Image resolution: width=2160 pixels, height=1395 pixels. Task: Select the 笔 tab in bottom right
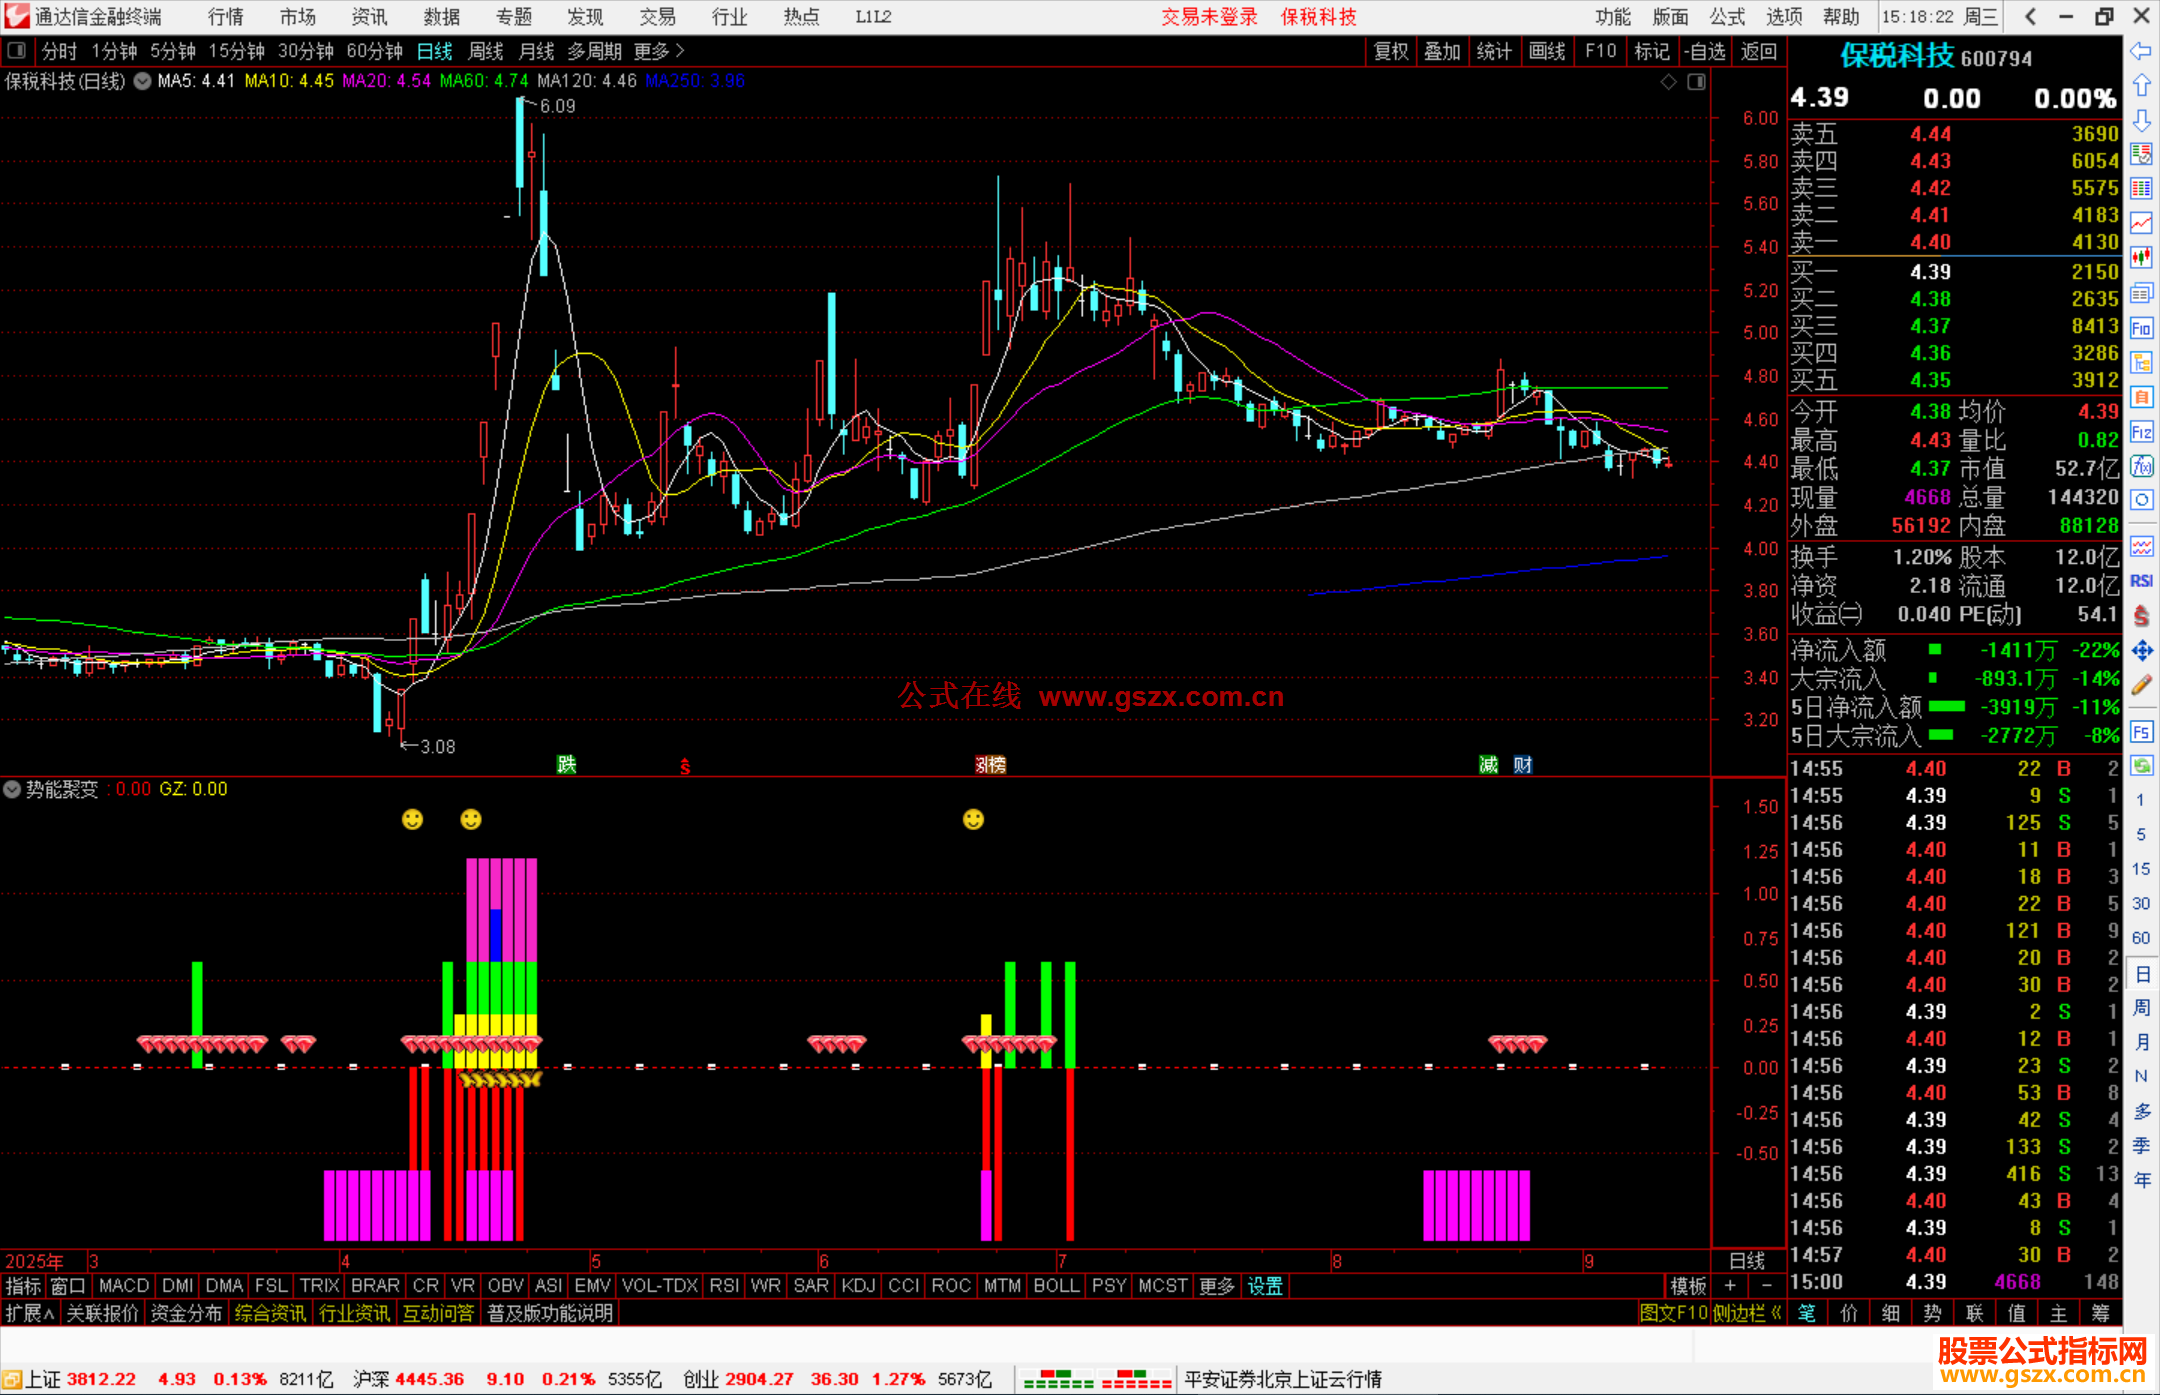(x=1807, y=1313)
